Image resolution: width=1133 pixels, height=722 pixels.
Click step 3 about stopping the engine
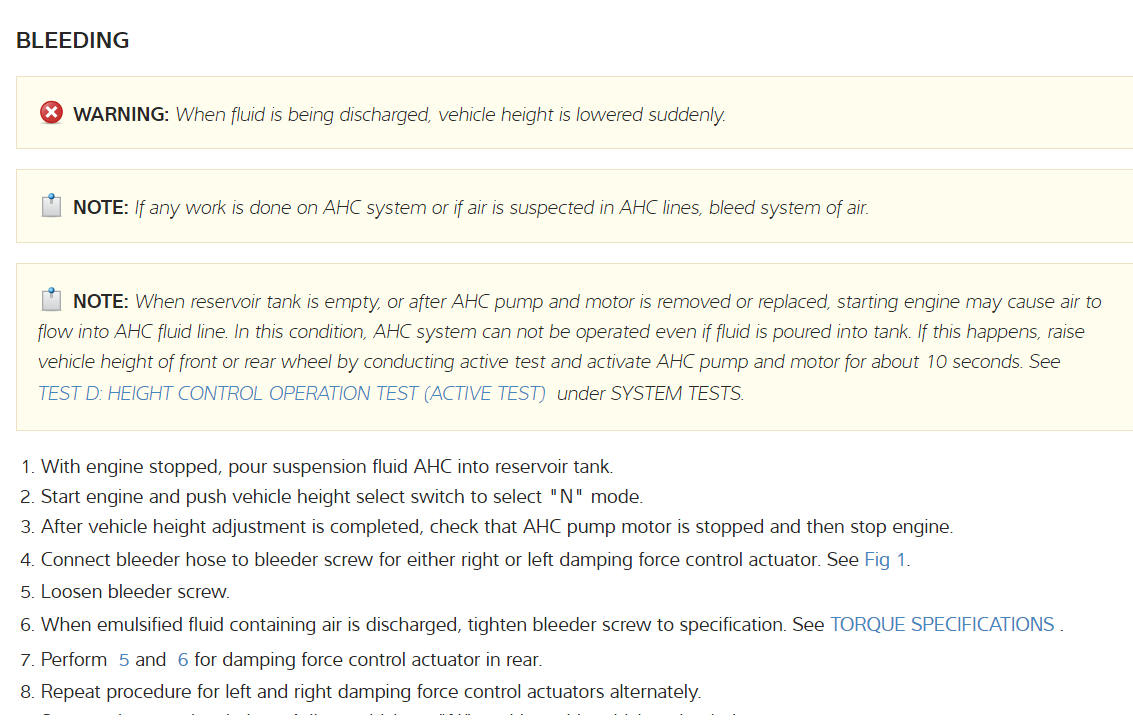point(496,527)
